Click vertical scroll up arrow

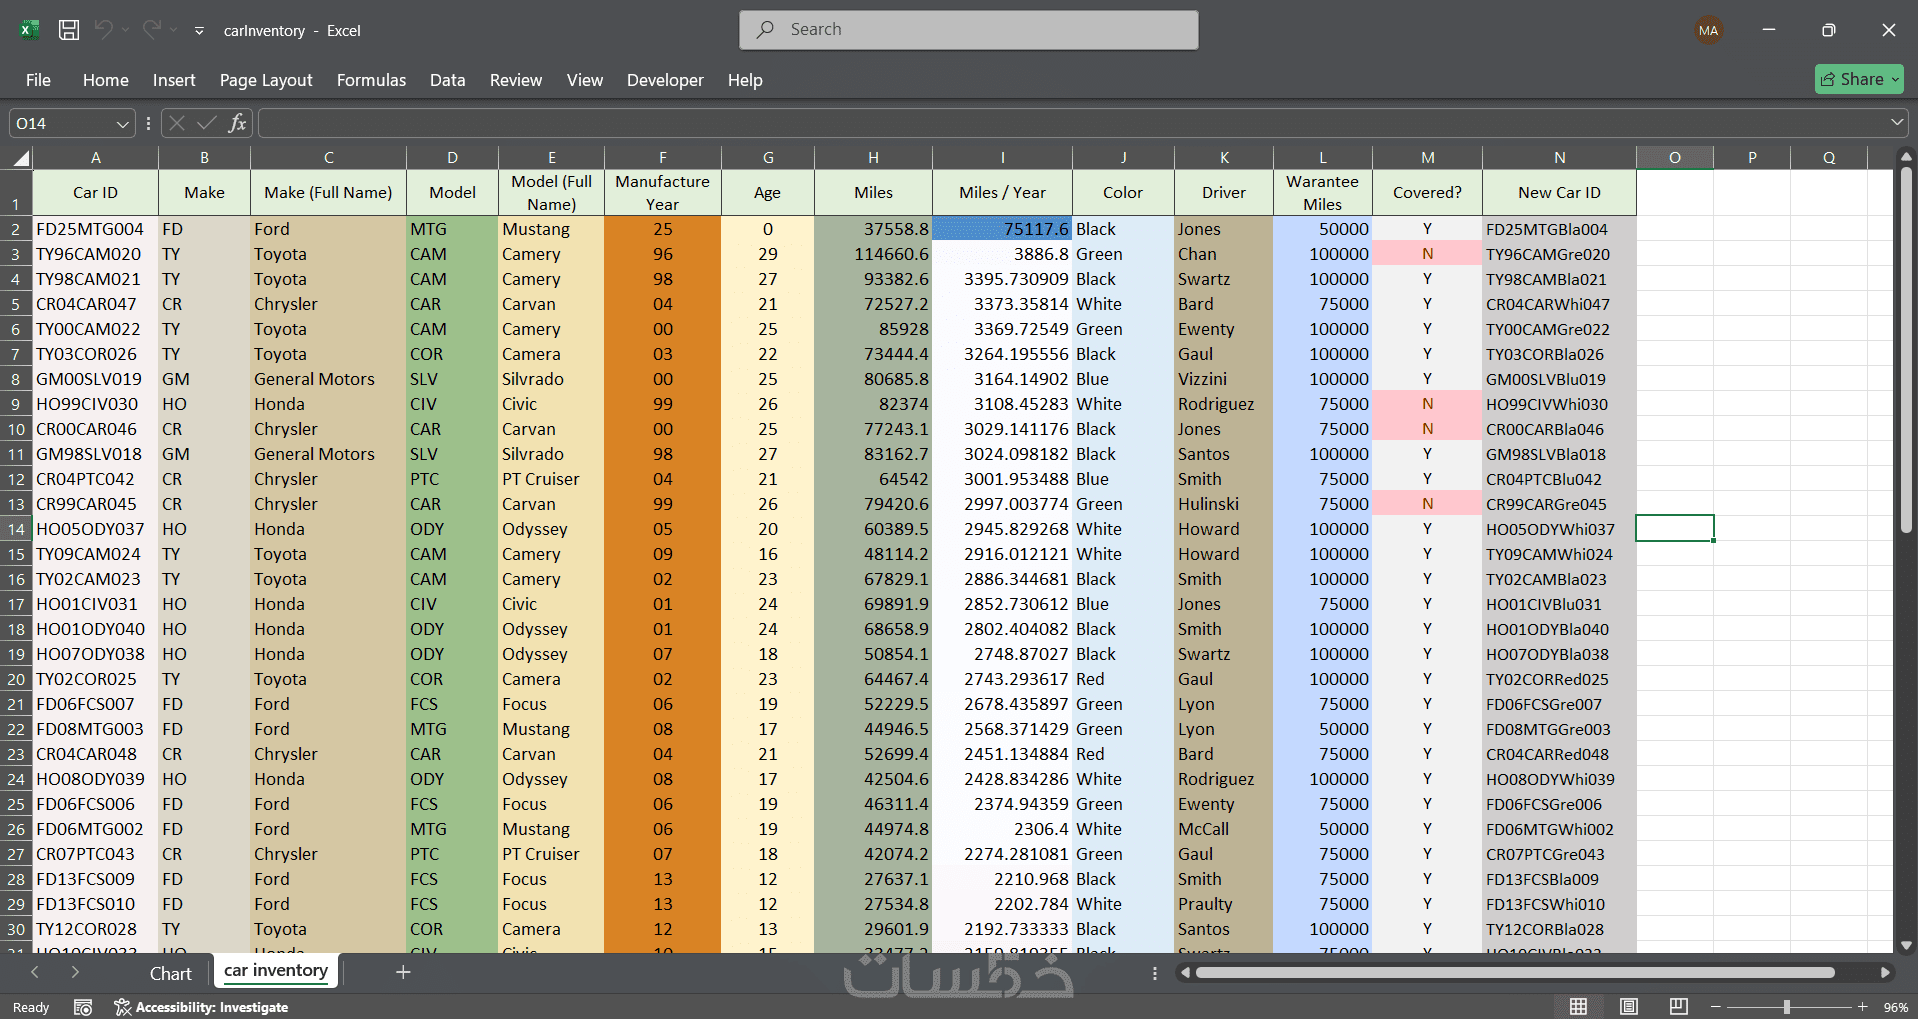click(1906, 157)
